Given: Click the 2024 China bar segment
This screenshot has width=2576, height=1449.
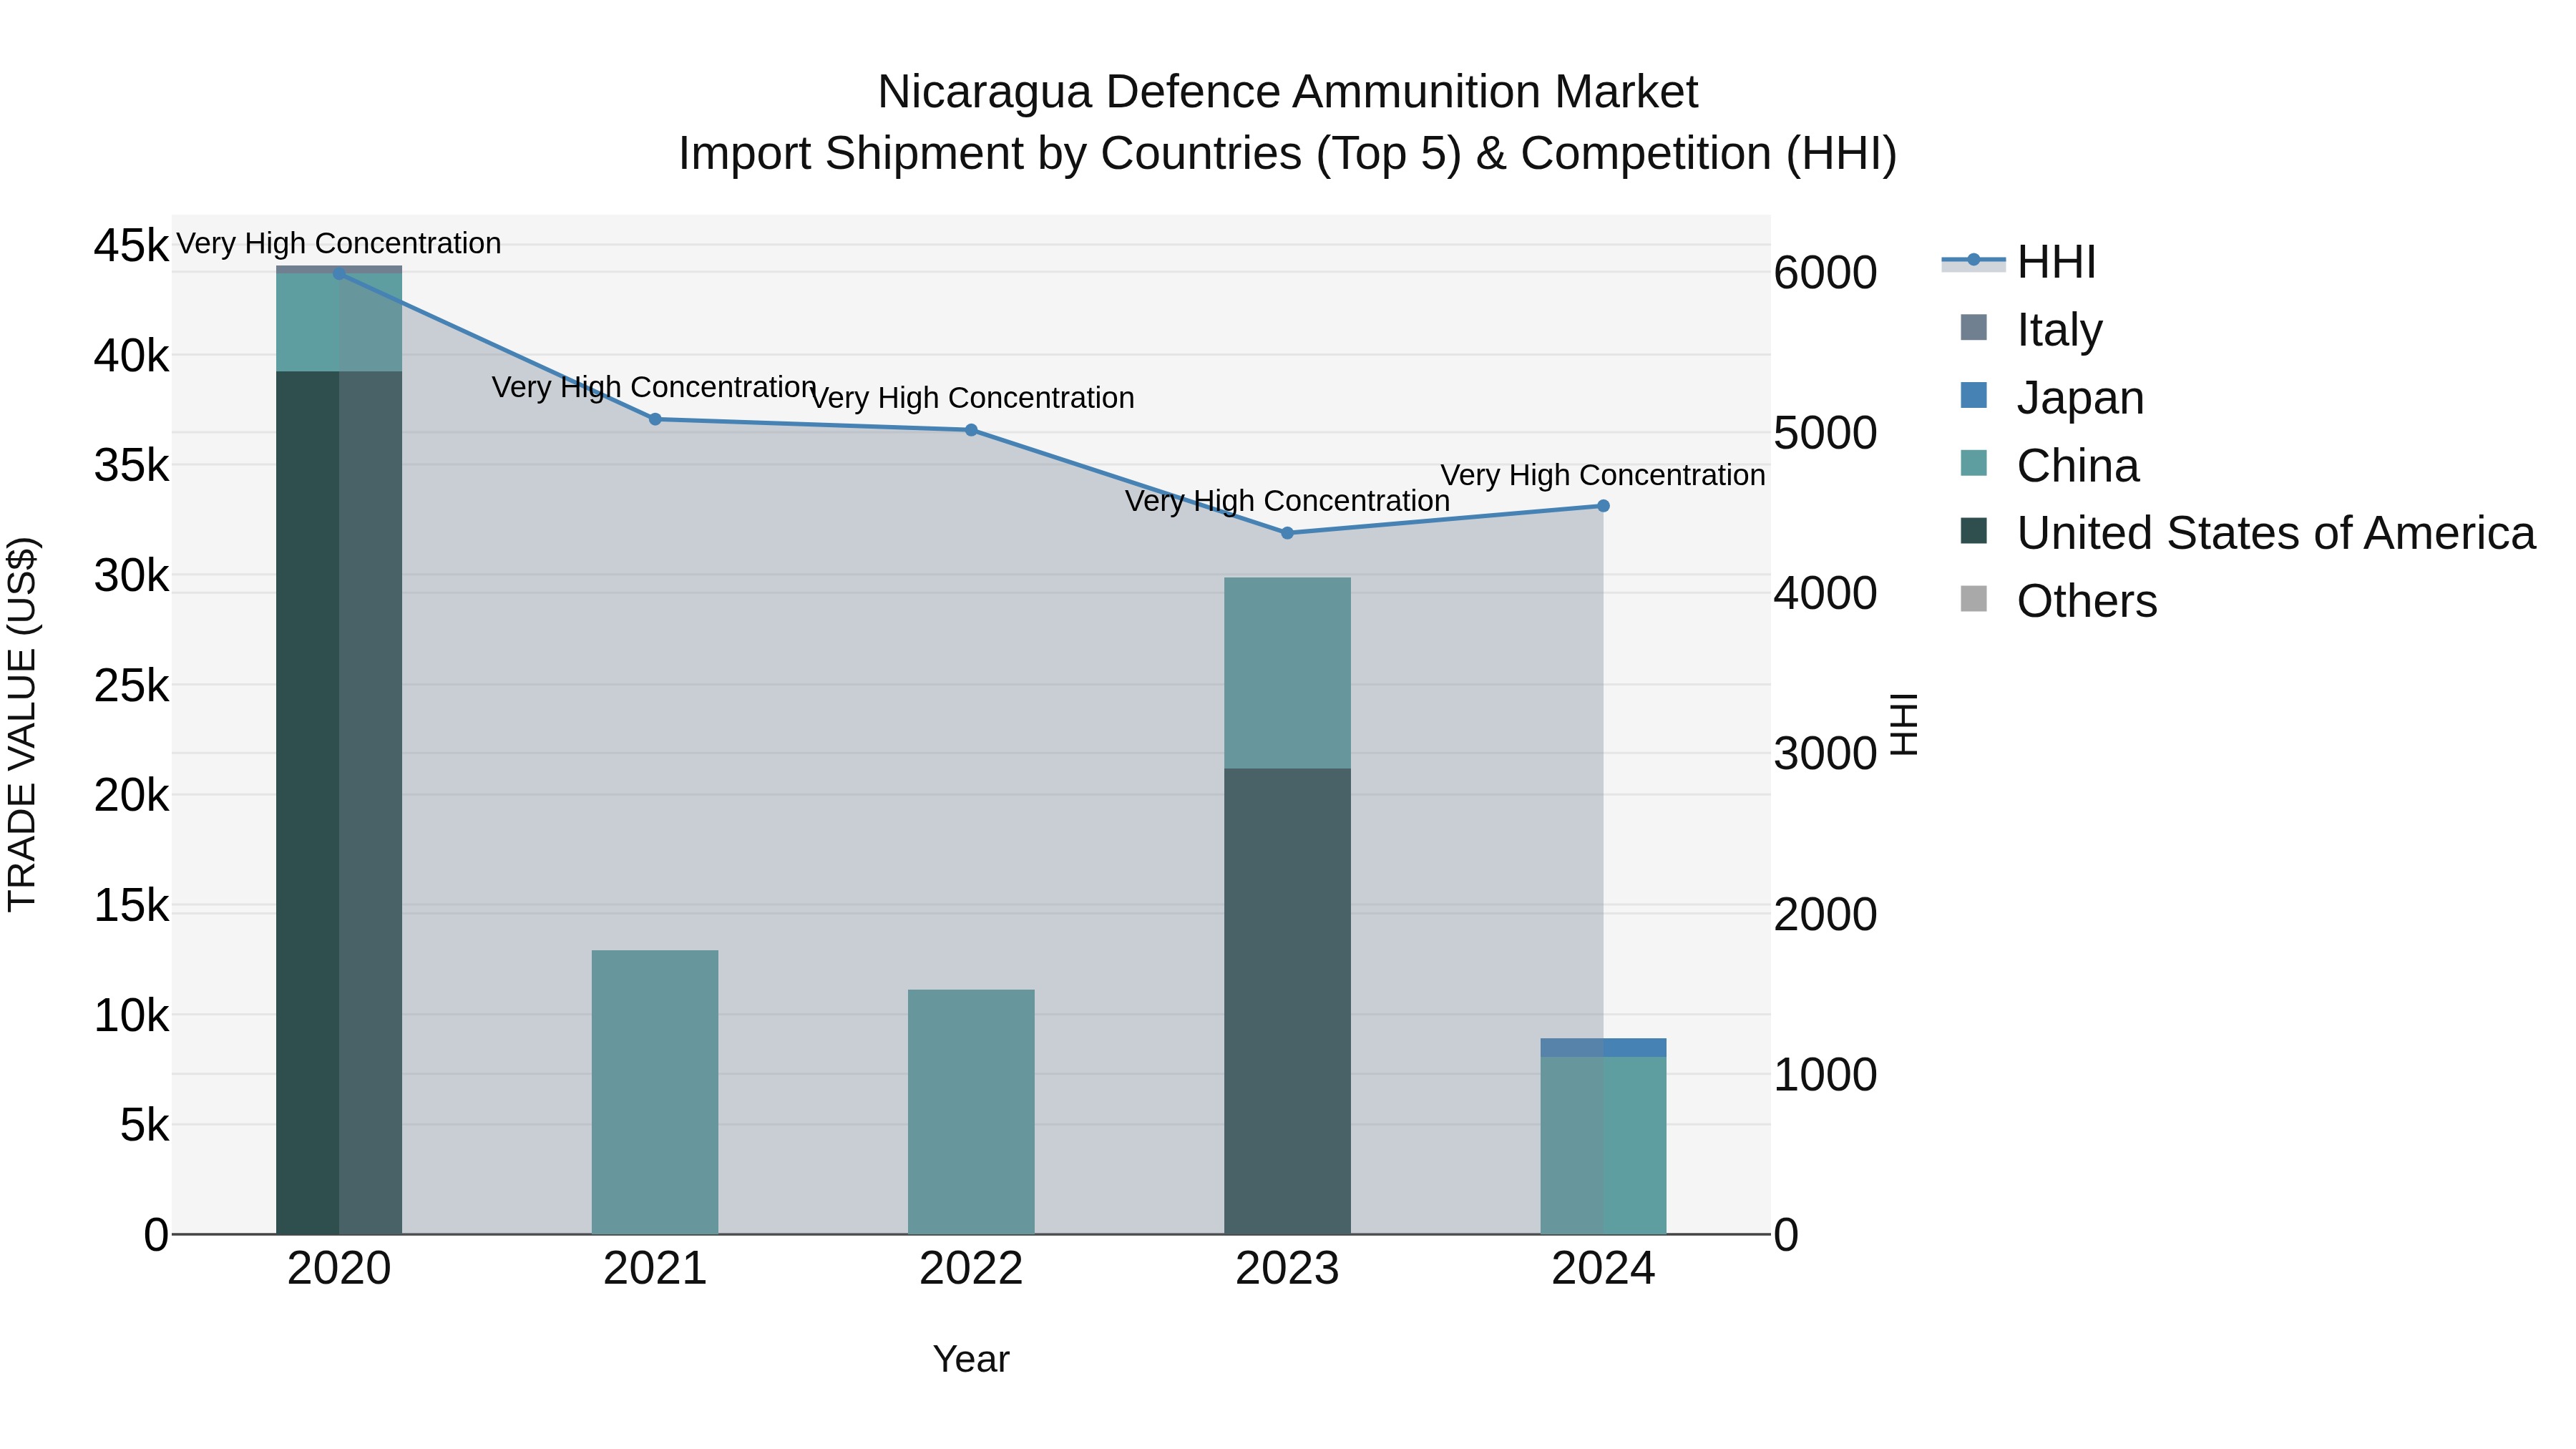Looking at the screenshot, I should [1603, 1145].
